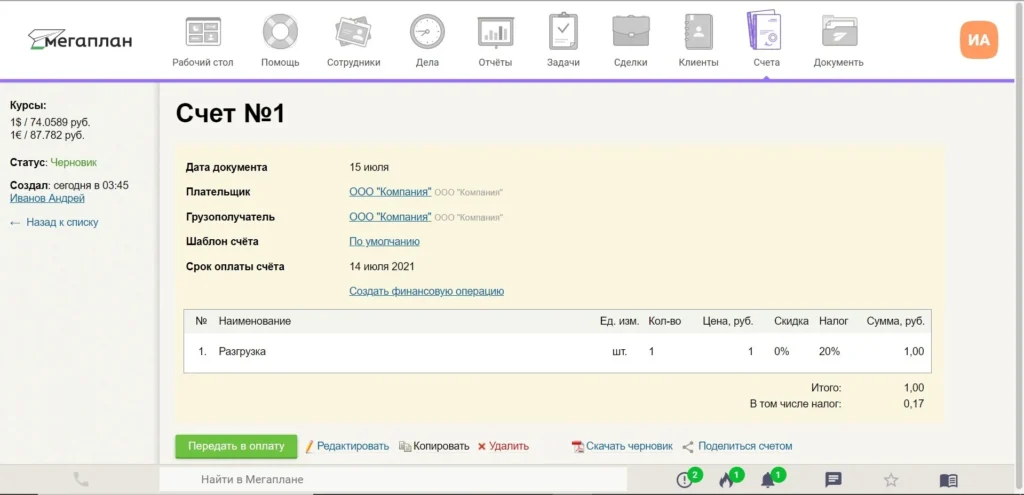1024x495 pixels.
Task: Click the Мегаплан logo
Action: pos(80,40)
